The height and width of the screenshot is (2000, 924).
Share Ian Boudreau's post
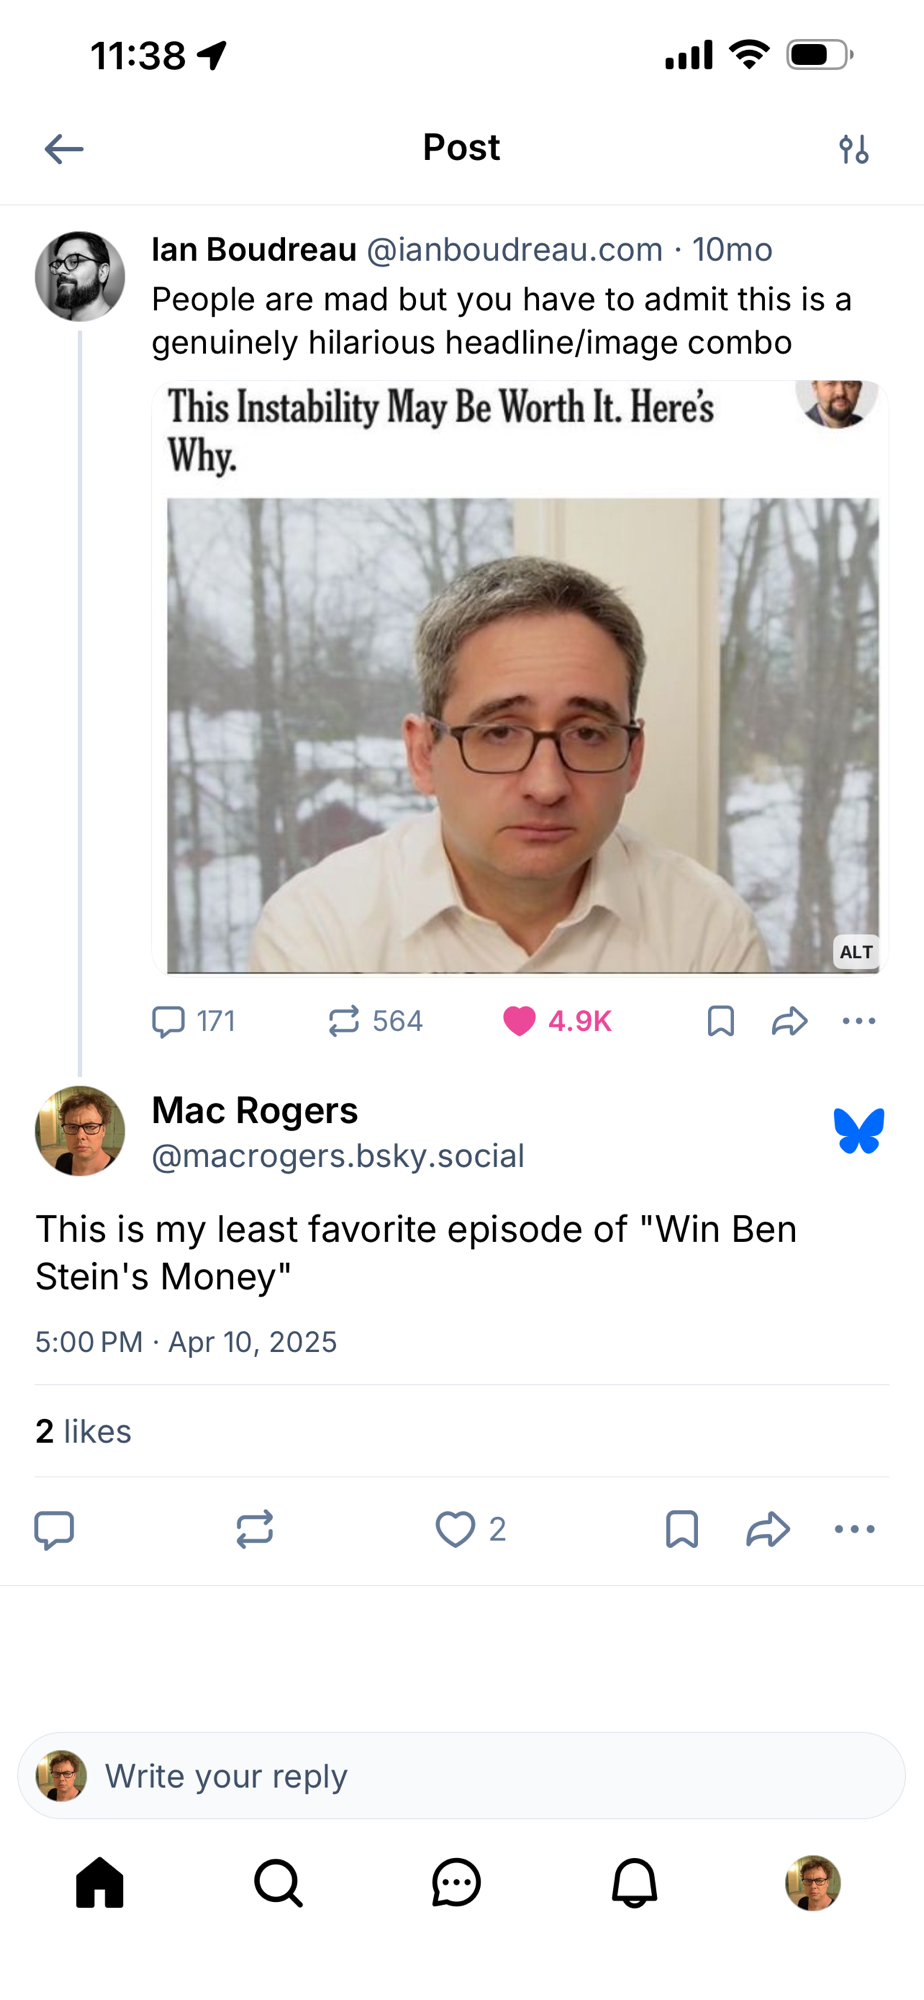tap(789, 1021)
